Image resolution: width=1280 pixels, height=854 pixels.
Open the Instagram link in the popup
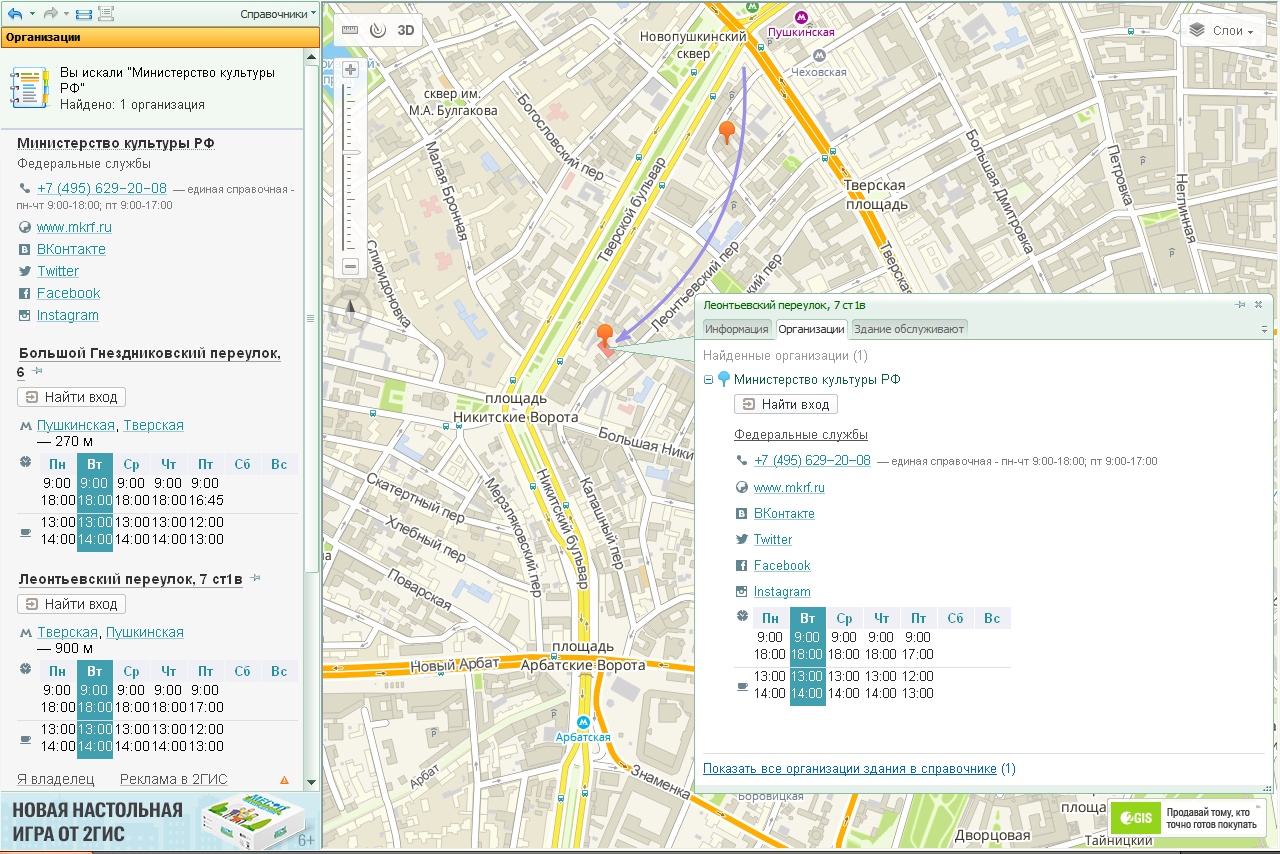782,591
